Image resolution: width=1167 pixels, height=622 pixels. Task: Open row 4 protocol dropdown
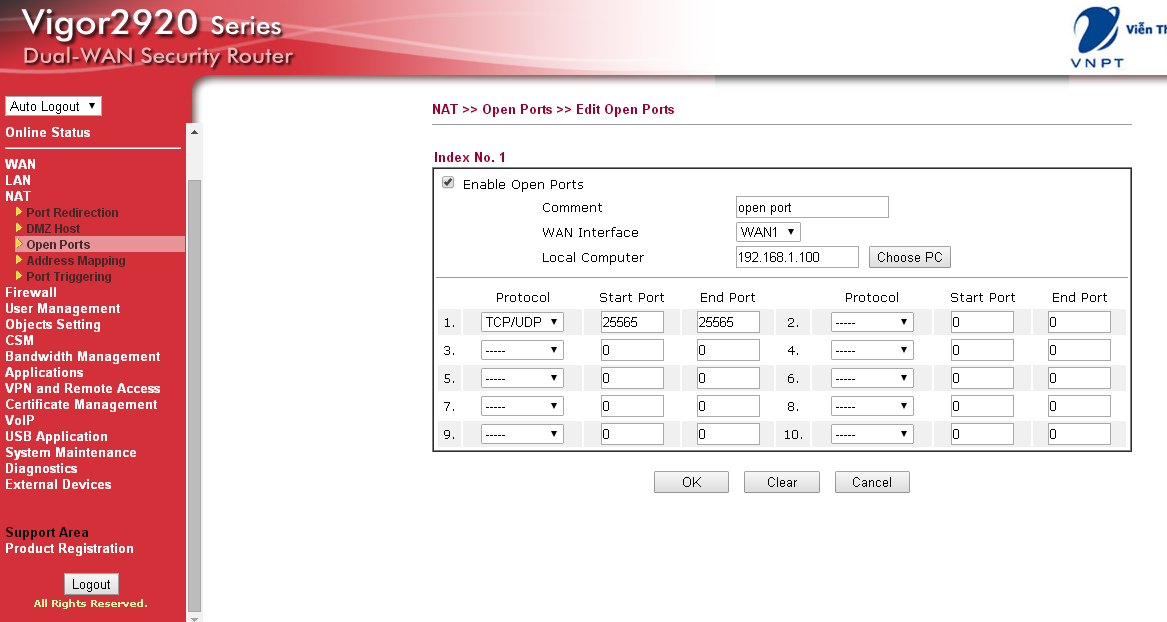point(872,350)
